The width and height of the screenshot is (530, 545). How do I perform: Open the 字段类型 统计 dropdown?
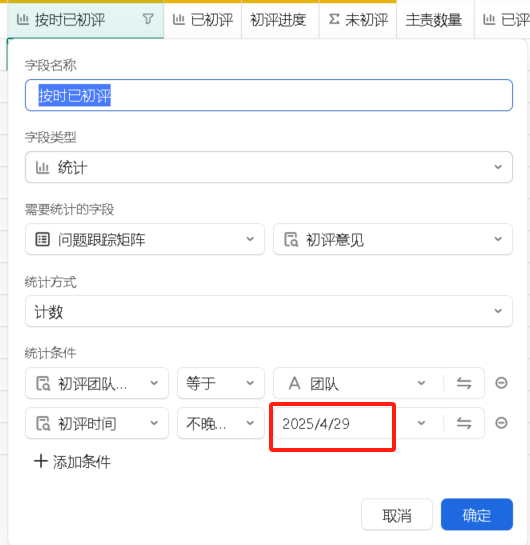269,167
